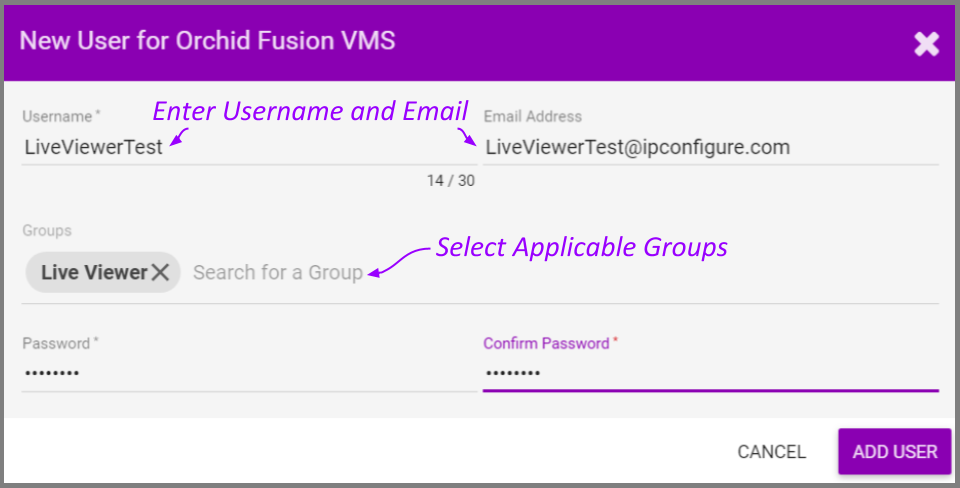The image size is (960, 488).
Task: Select the Live Viewer group chip label
Action: pyautogui.click(x=94, y=273)
